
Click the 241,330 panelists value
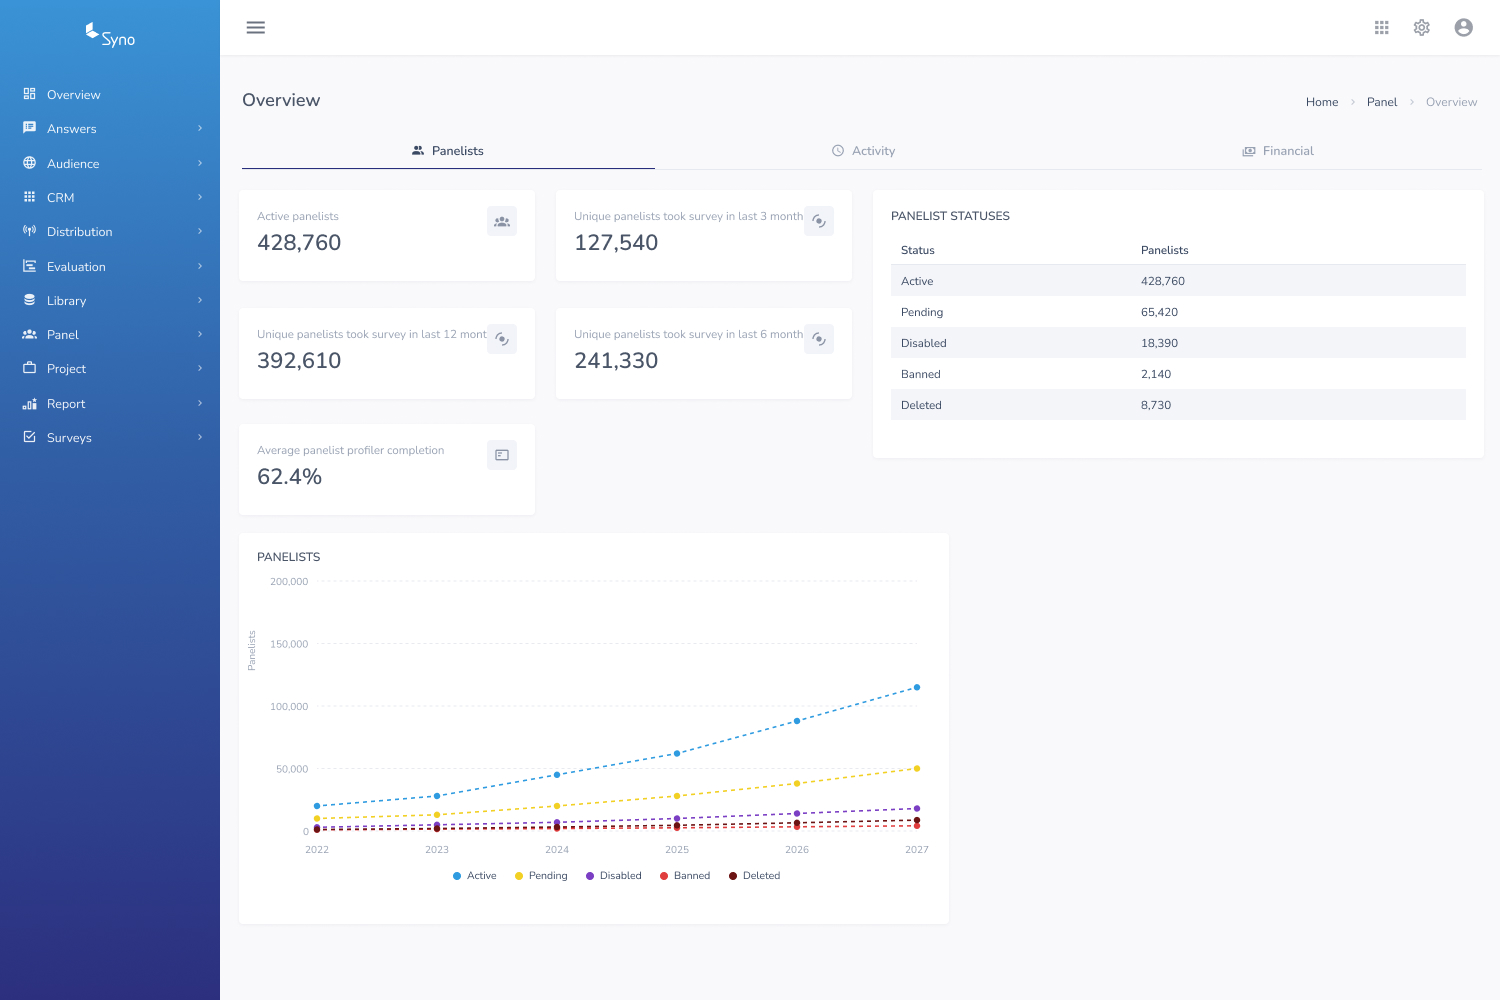click(616, 361)
